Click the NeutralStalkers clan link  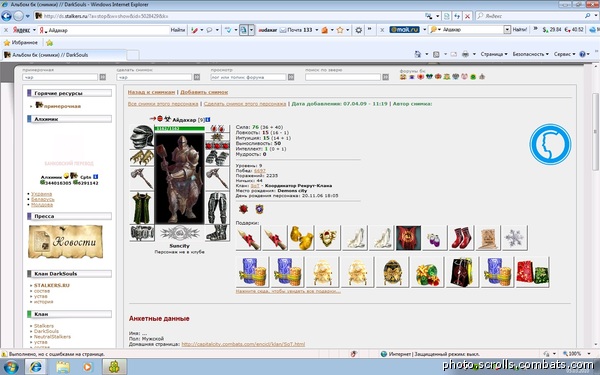(x=52, y=337)
